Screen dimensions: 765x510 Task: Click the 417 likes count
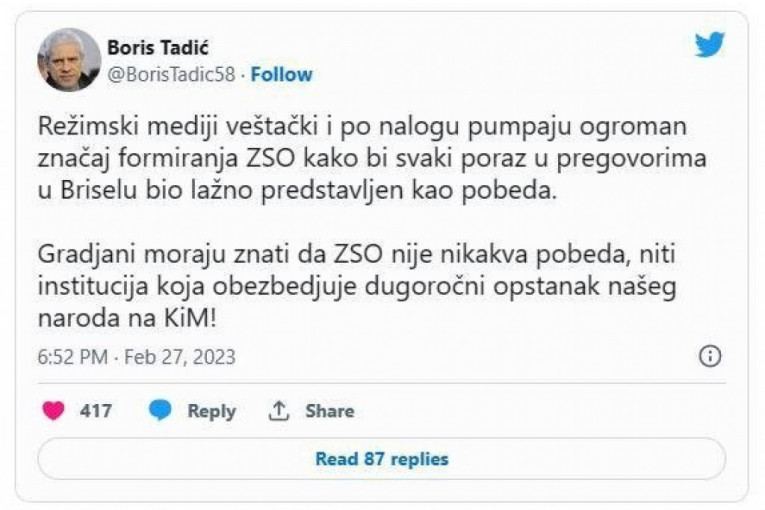(96, 411)
